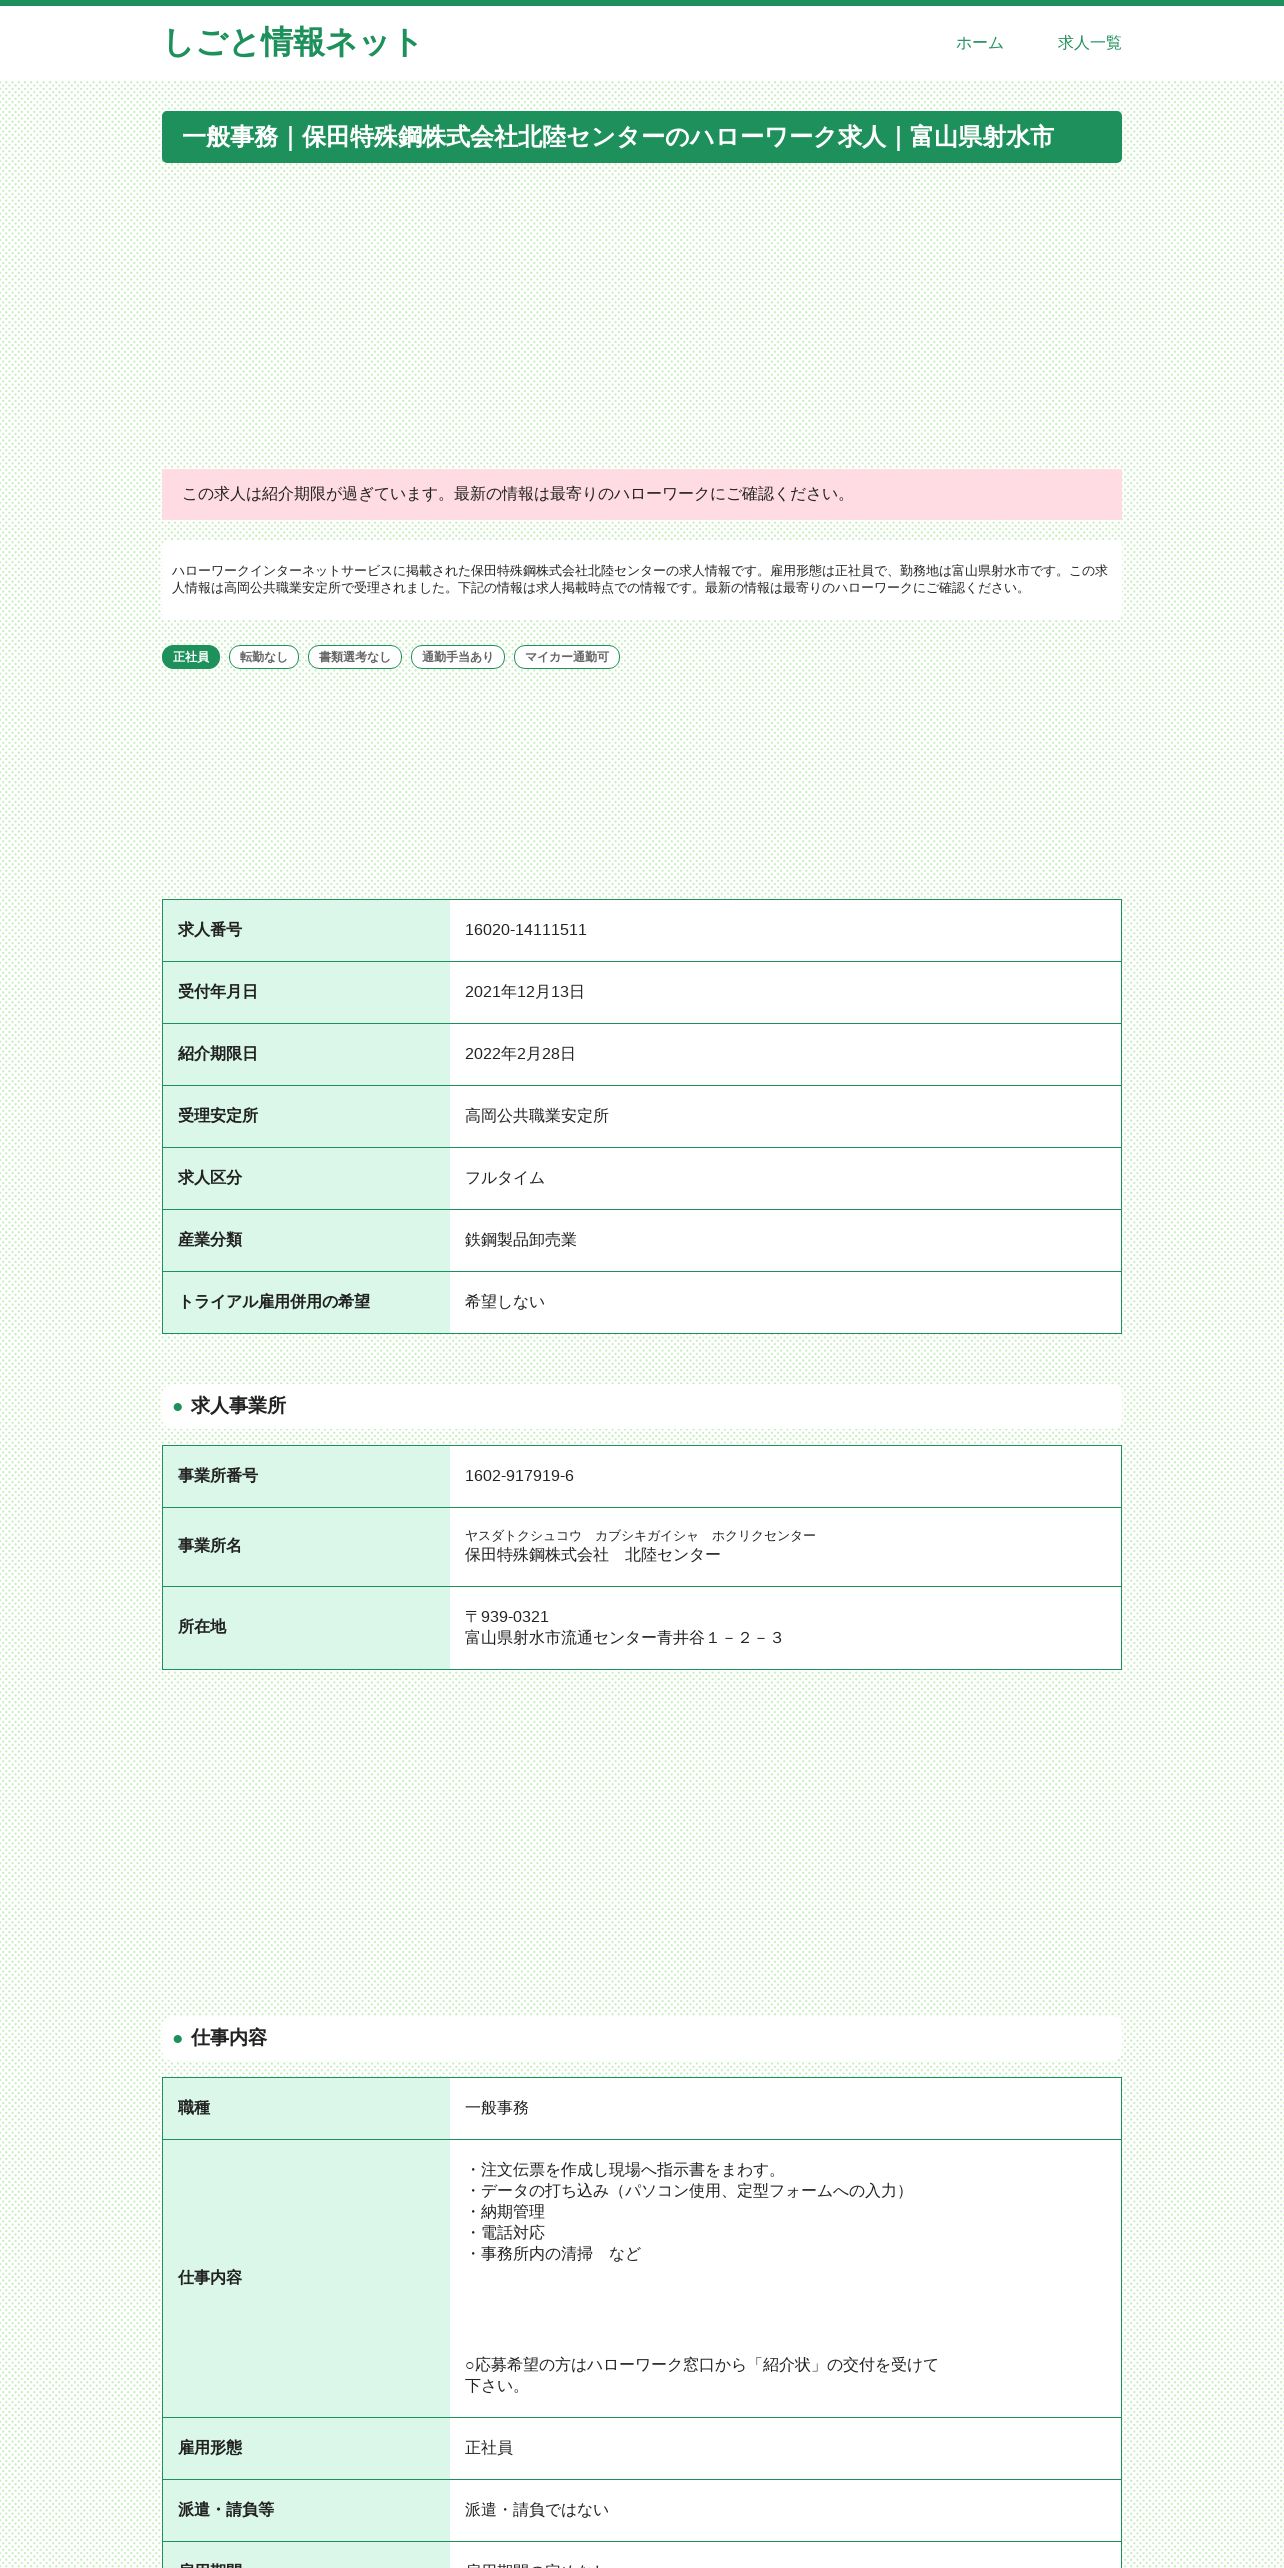The width and height of the screenshot is (1284, 2568).
Task: Select the 書類選考なし tag
Action: tap(355, 657)
